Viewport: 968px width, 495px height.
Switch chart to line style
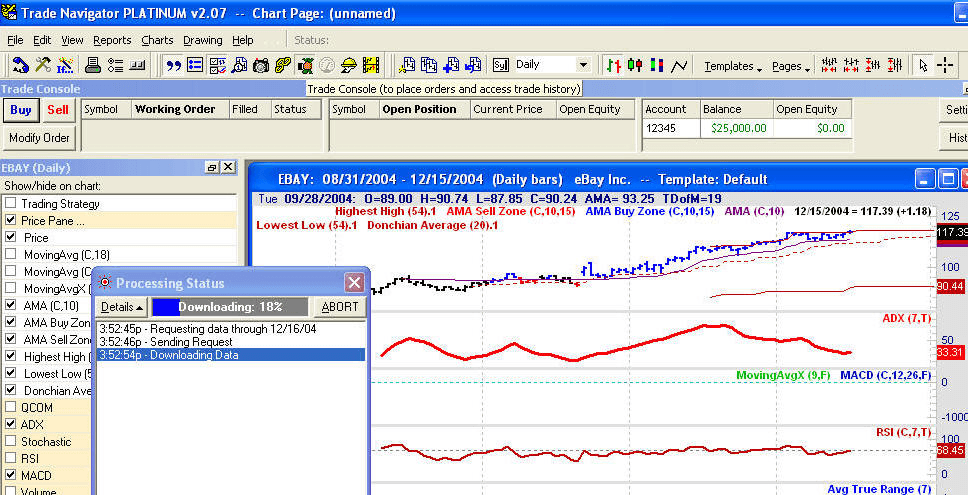pyautogui.click(x=680, y=65)
